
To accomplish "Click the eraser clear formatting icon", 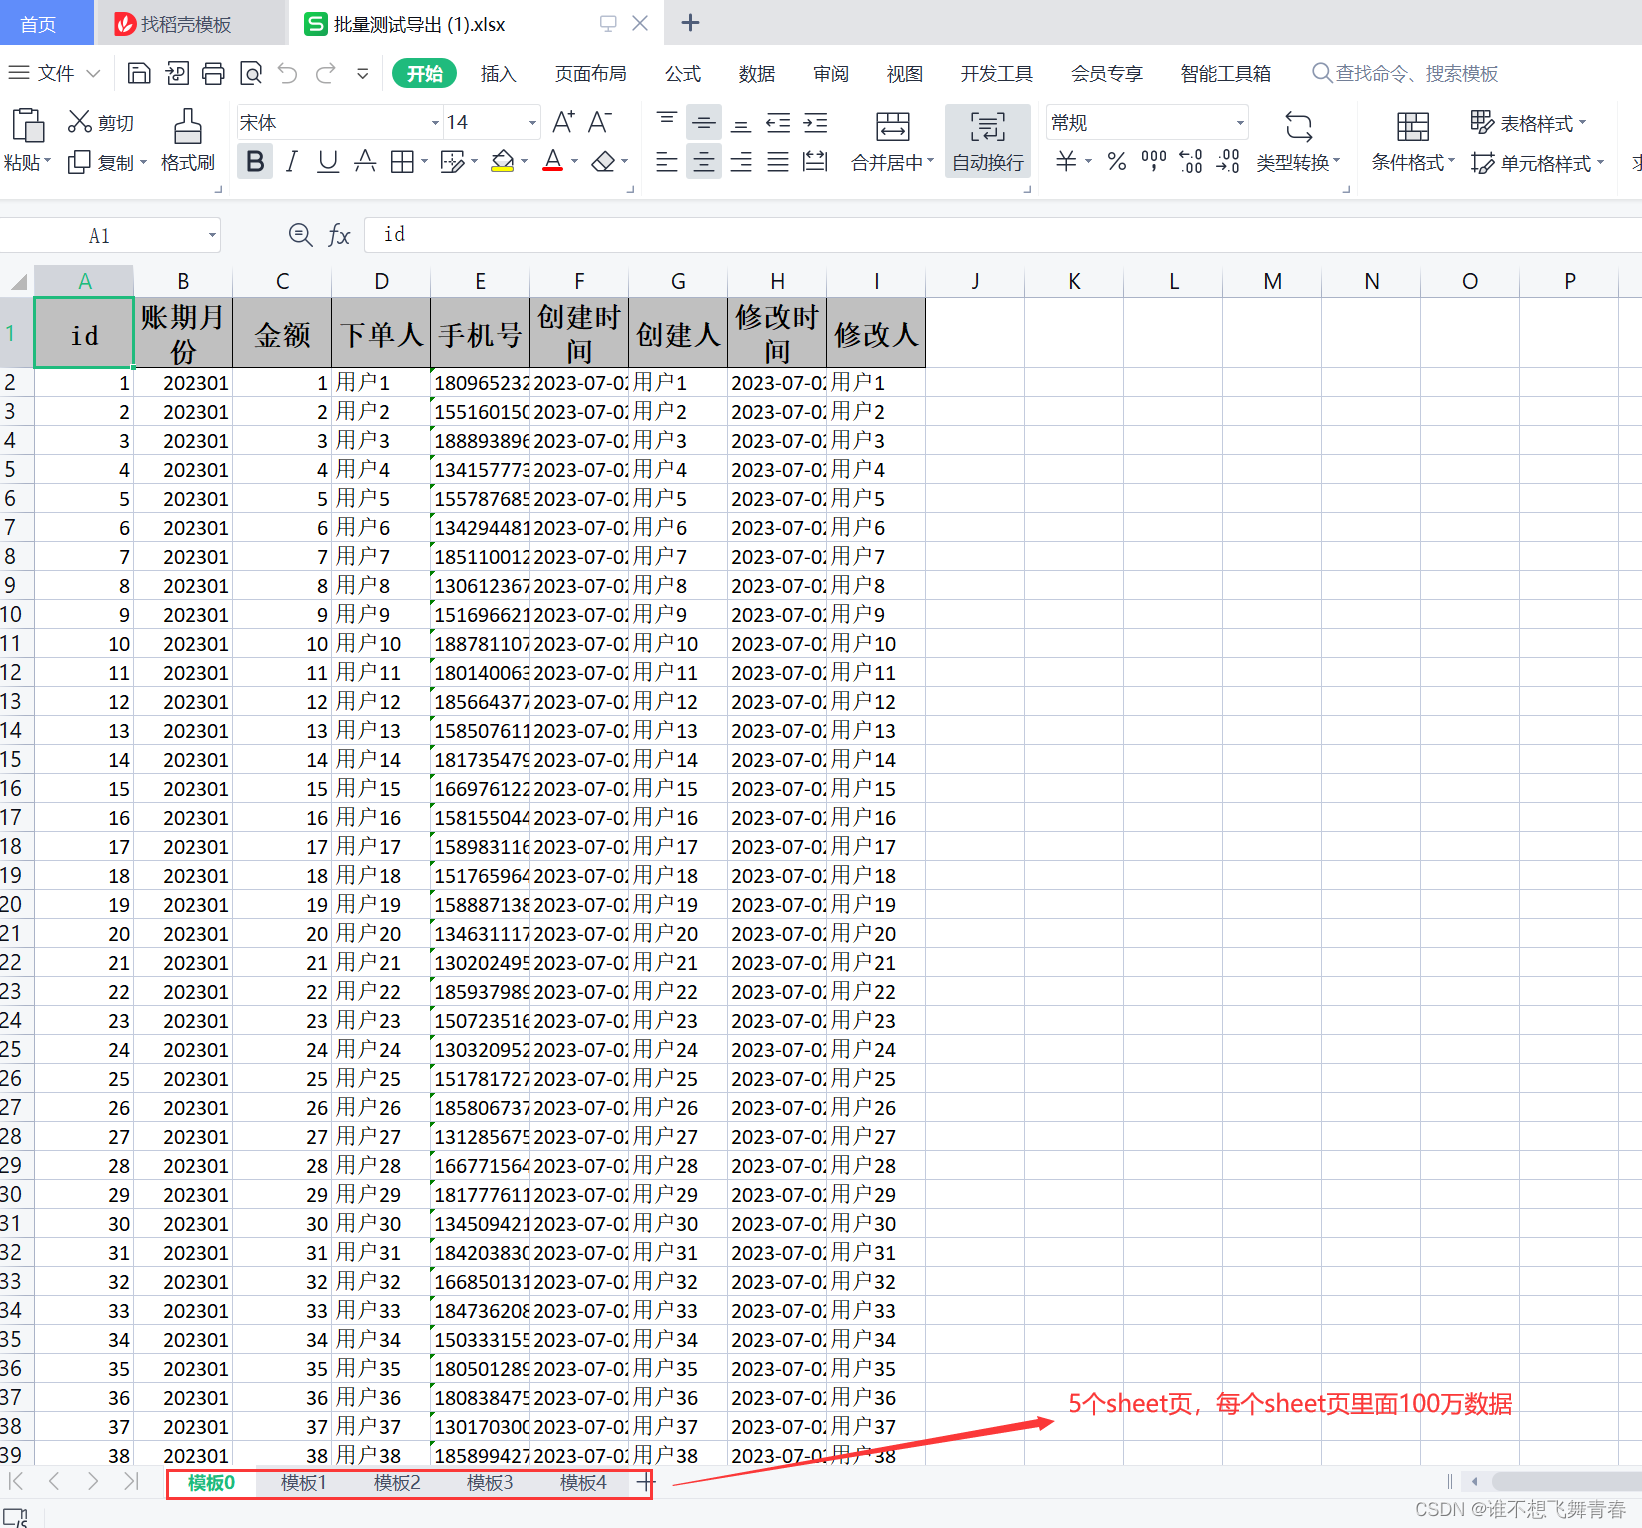I will tap(603, 161).
